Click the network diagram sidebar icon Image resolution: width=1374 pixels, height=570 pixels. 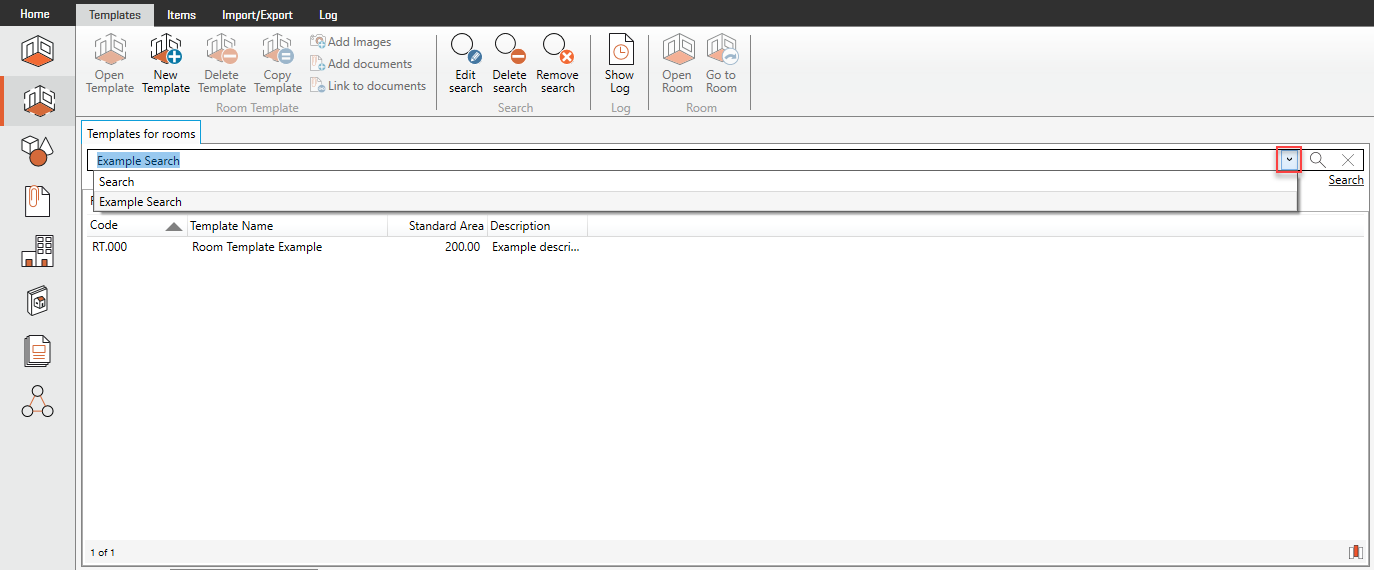pos(38,401)
